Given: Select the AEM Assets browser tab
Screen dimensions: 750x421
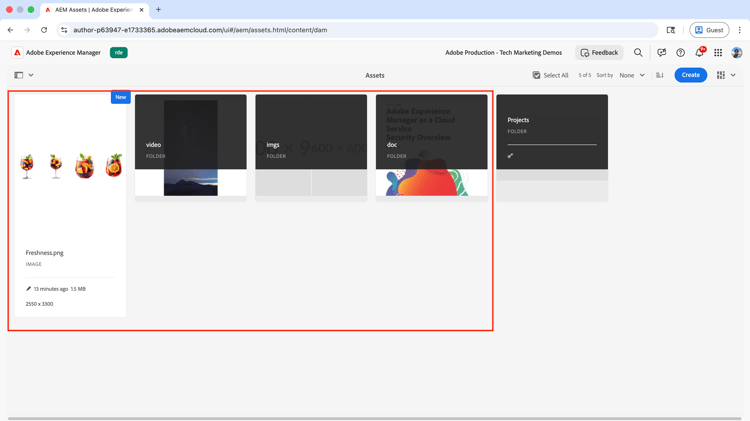Looking at the screenshot, I should (x=95, y=10).
